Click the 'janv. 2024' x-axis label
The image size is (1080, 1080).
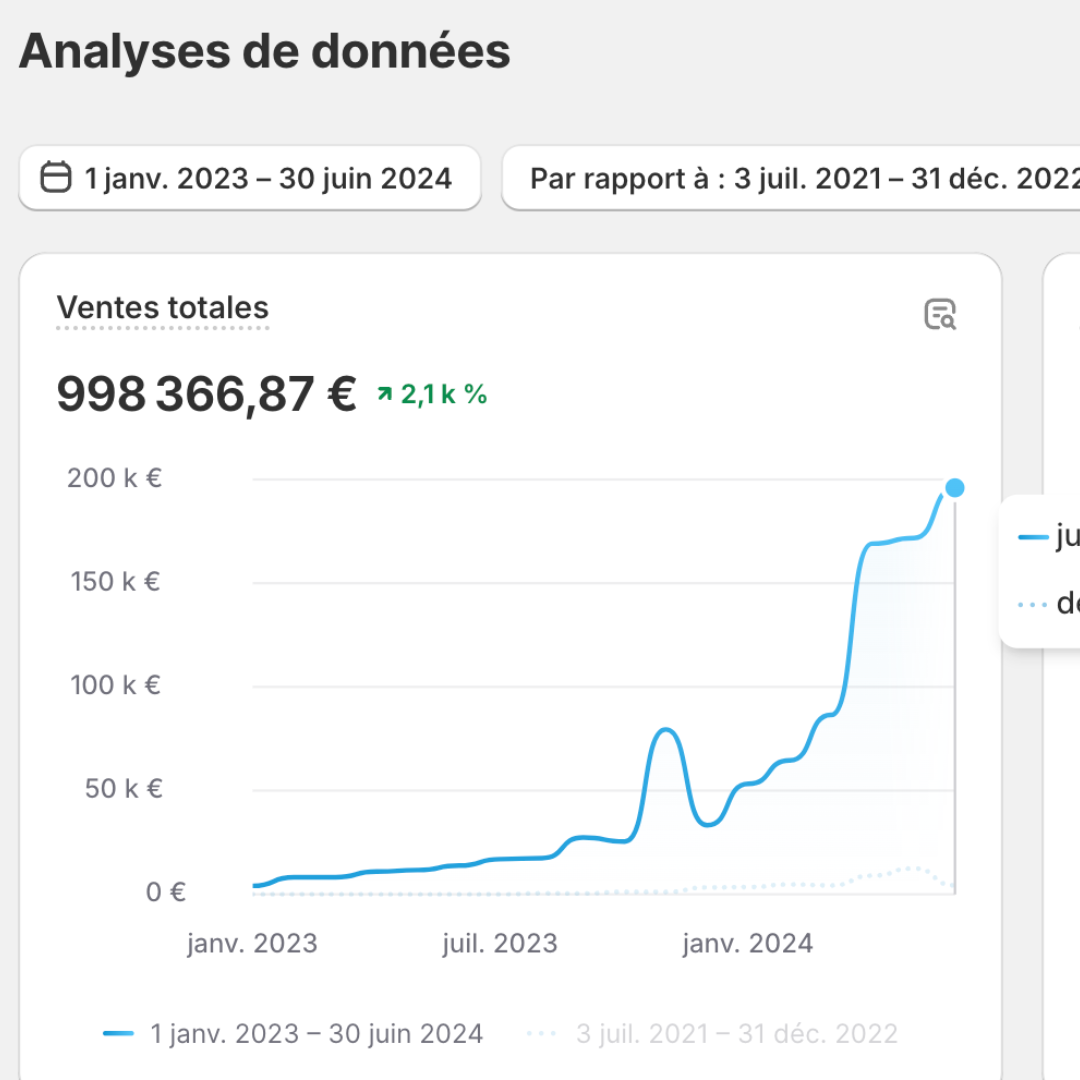(748, 943)
